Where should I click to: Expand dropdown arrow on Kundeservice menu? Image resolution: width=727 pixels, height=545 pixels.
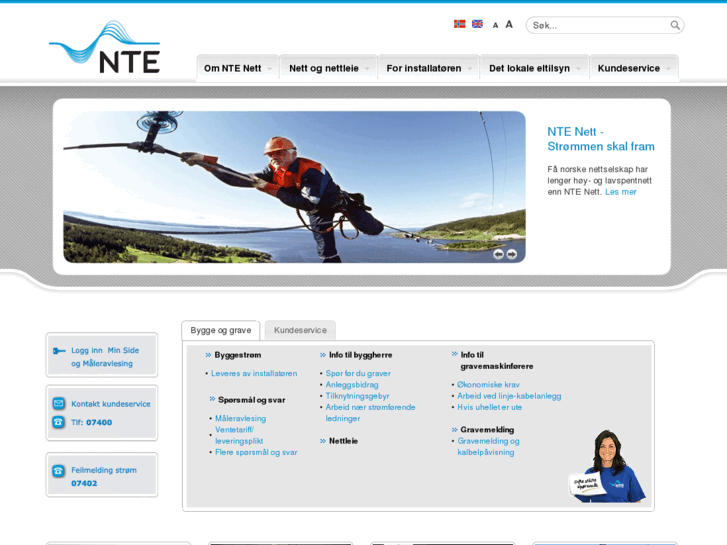pyautogui.click(x=668, y=69)
